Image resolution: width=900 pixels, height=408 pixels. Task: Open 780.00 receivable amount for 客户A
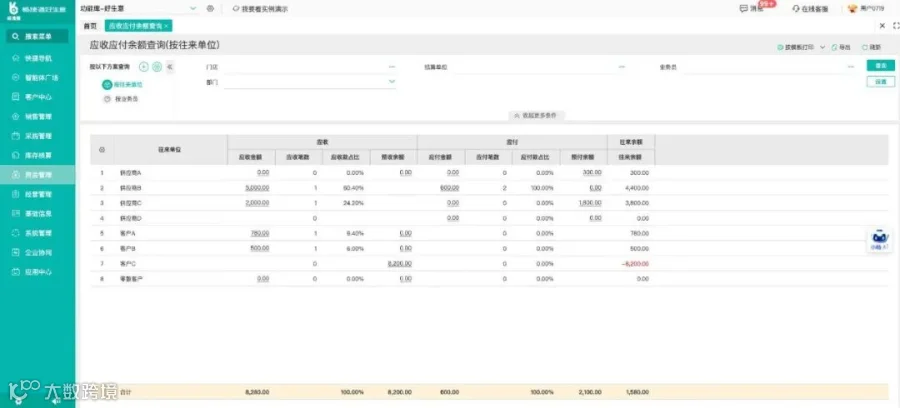tap(259, 233)
